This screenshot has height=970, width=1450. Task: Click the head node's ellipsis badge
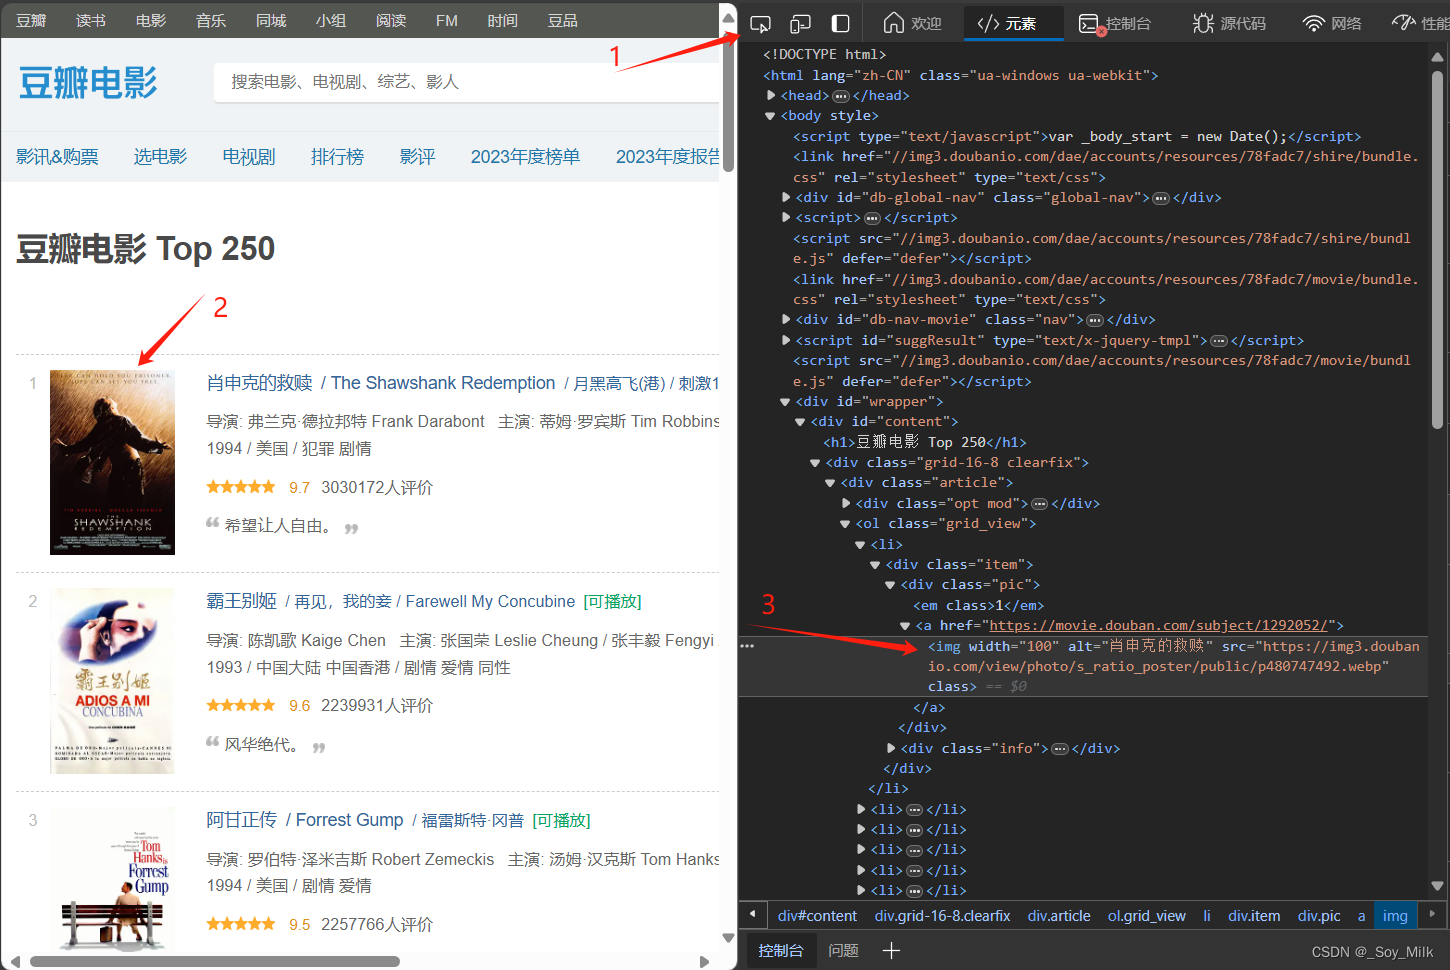(x=841, y=96)
